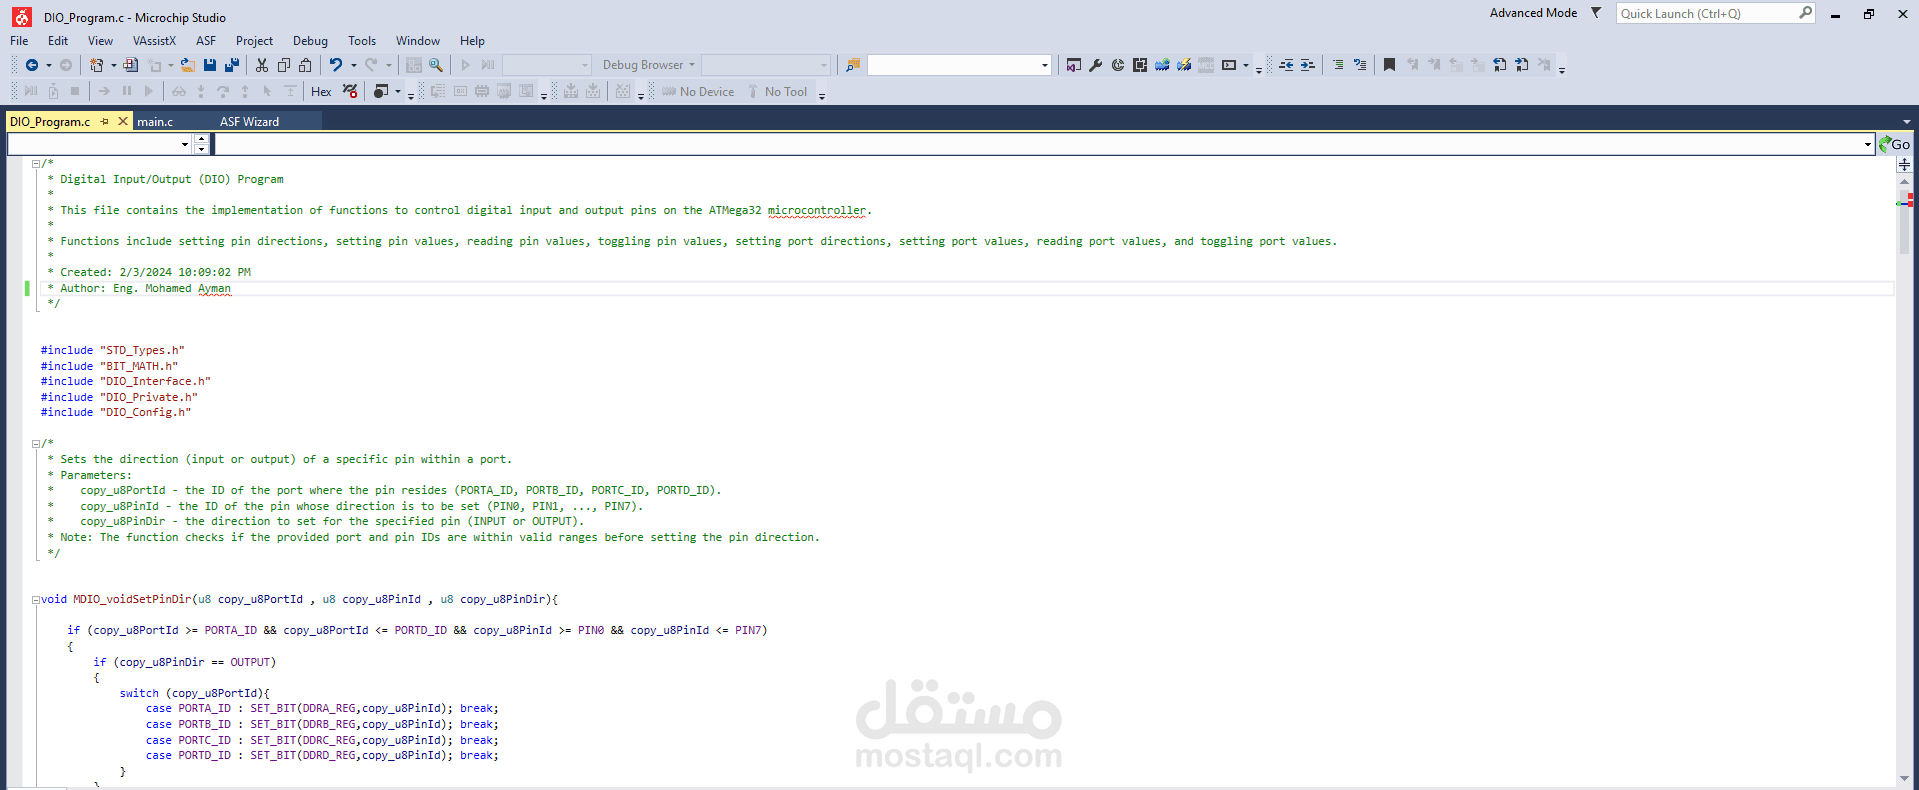
Task: Click the editor split handle above scrollbar
Action: coord(1904,163)
